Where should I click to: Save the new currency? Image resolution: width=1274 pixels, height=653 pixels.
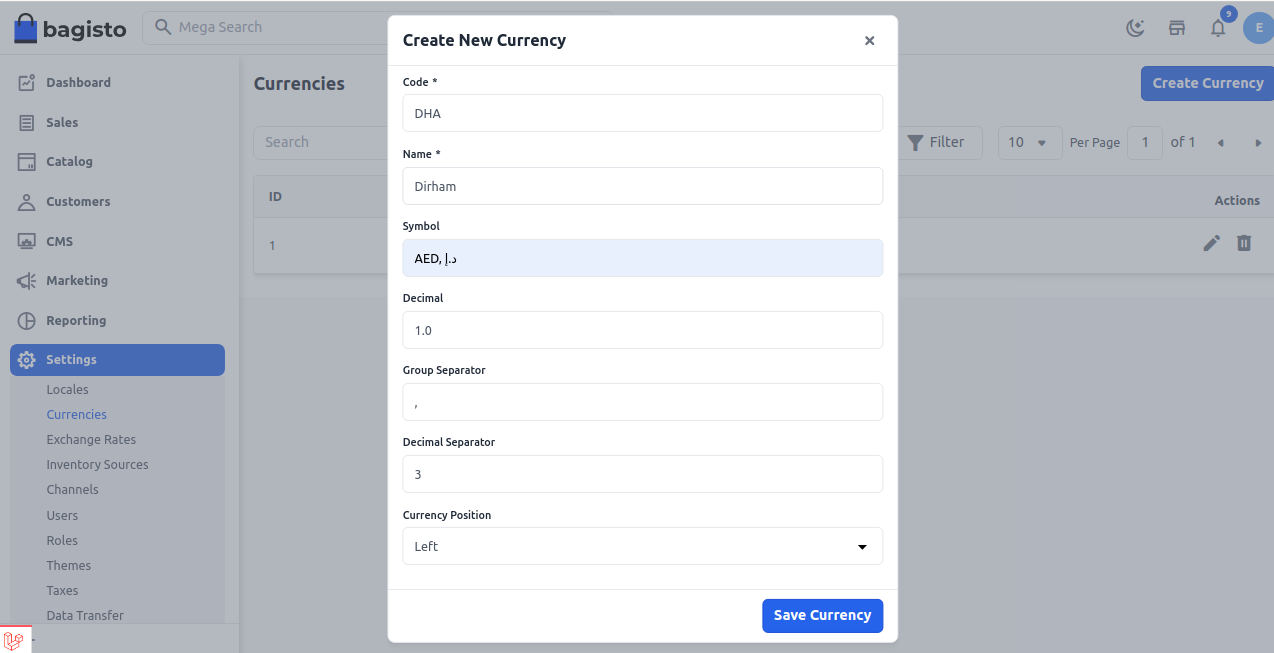click(x=822, y=615)
